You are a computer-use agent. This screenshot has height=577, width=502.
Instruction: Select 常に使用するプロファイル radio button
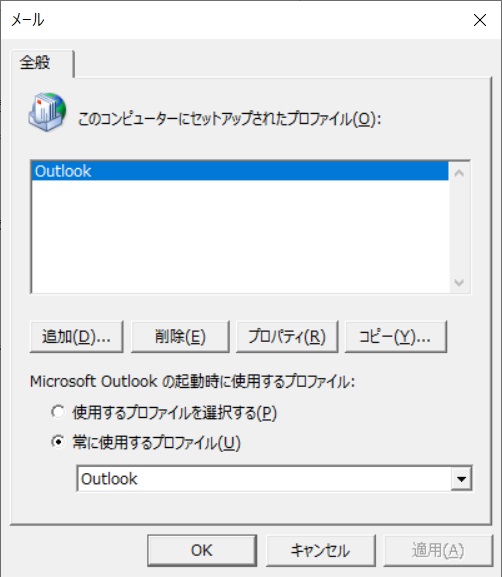point(58,442)
